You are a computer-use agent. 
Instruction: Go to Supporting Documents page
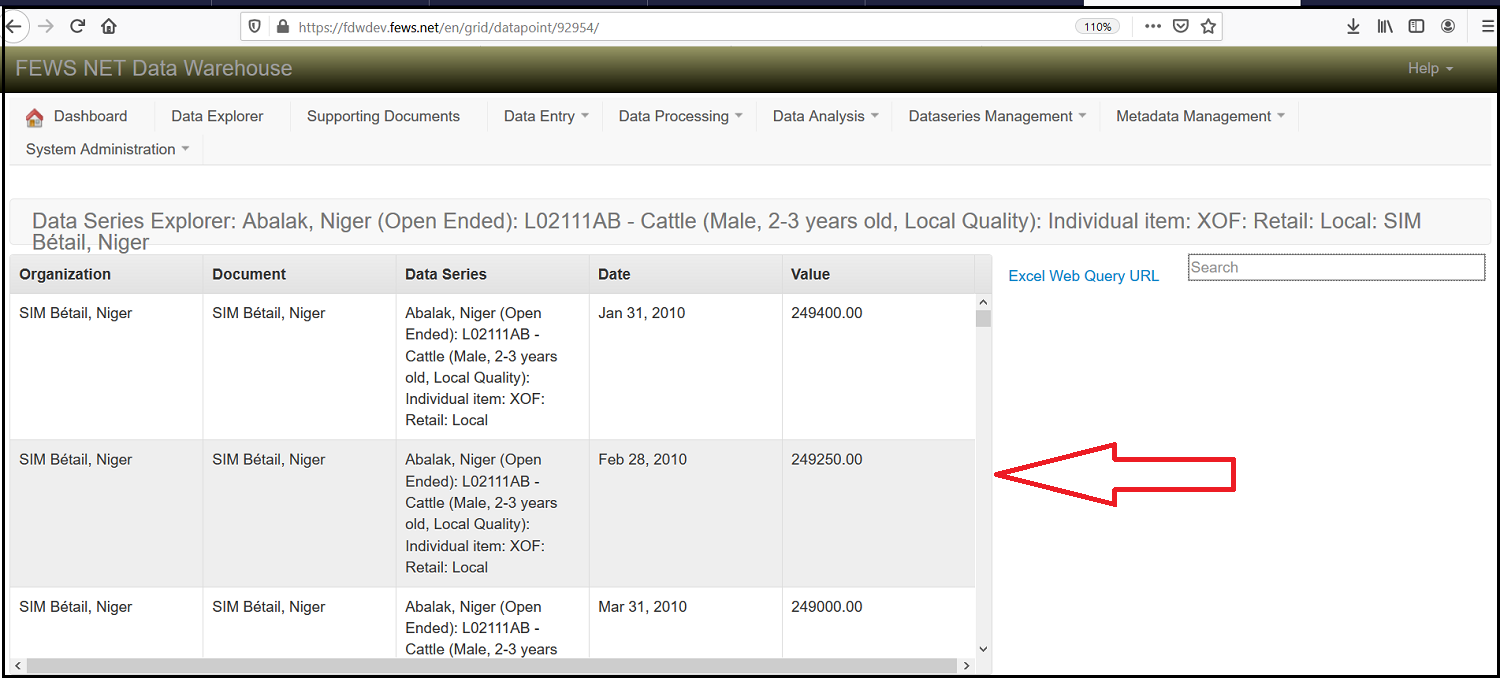[x=383, y=116]
